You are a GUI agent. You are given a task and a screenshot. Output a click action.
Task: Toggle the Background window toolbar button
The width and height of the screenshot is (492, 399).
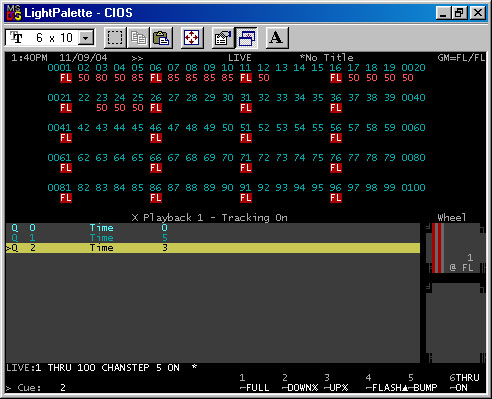tap(246, 38)
